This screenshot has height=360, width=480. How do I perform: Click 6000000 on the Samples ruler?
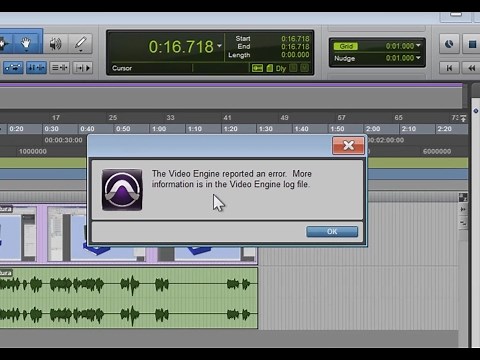click(x=437, y=152)
